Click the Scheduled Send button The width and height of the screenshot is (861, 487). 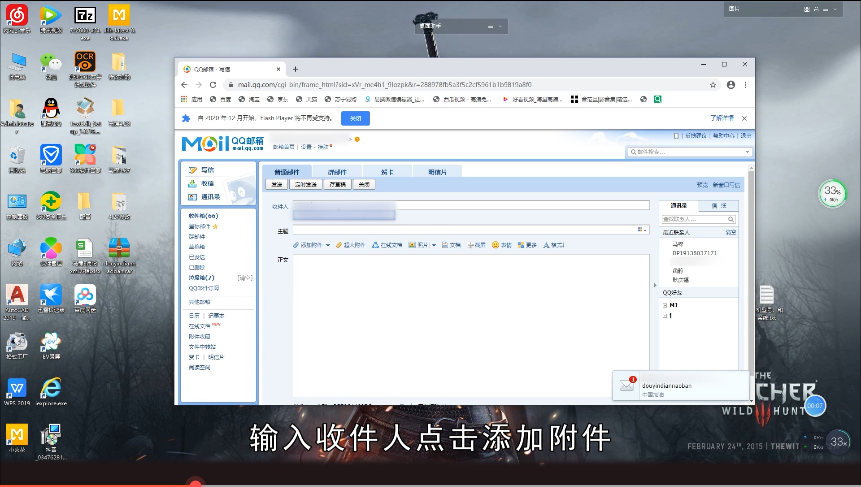306,184
